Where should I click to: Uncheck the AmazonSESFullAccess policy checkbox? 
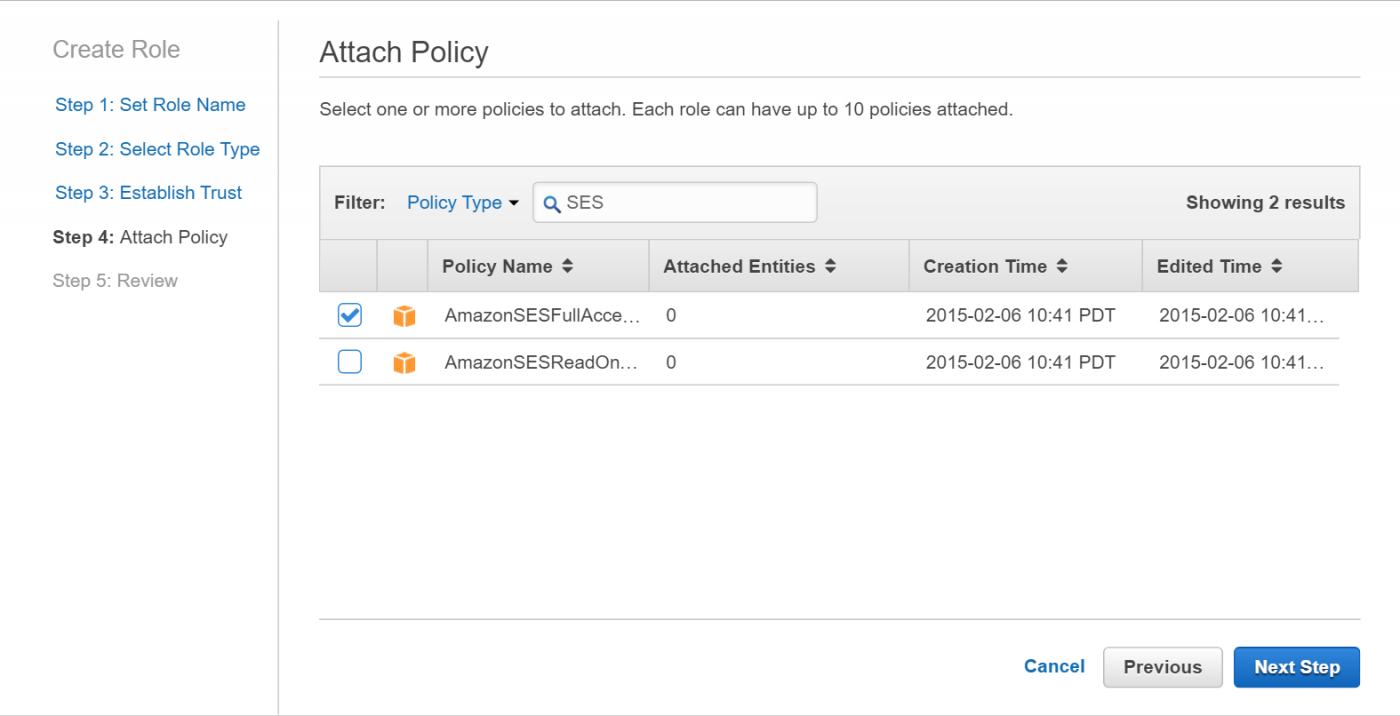tap(350, 315)
